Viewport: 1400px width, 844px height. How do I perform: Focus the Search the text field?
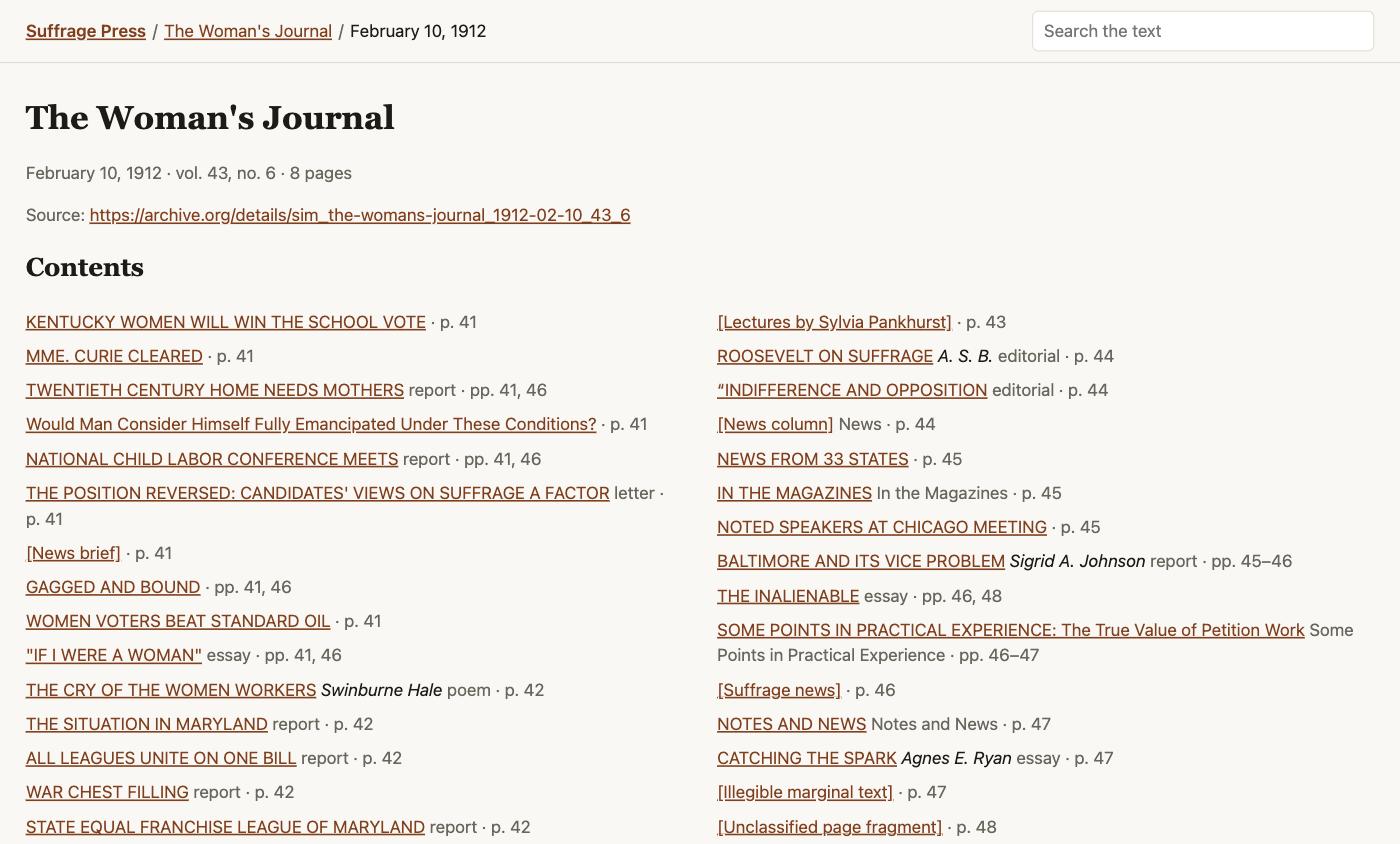[1203, 31]
